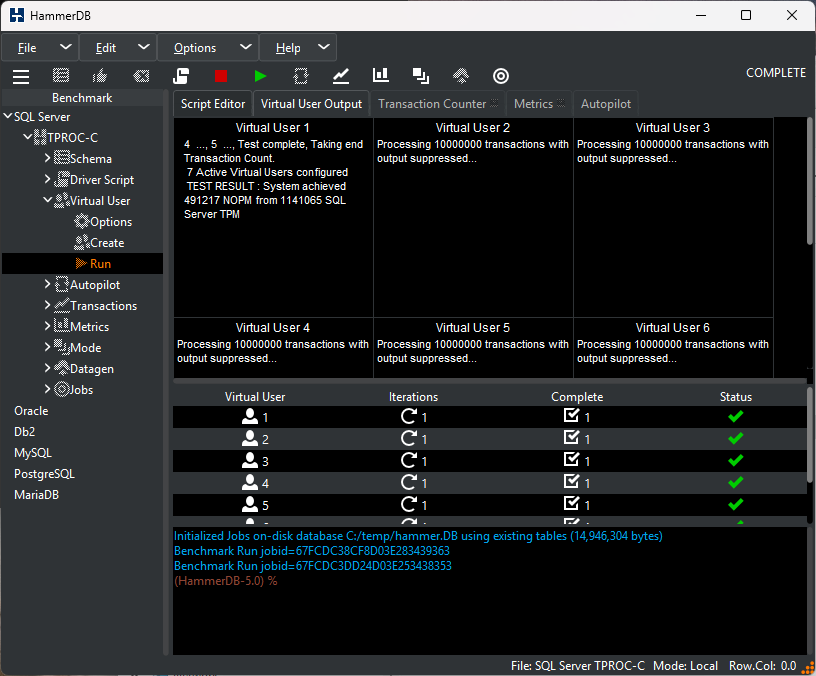
Task: Expand the Autopilot tree node
Action: [x=48, y=285]
